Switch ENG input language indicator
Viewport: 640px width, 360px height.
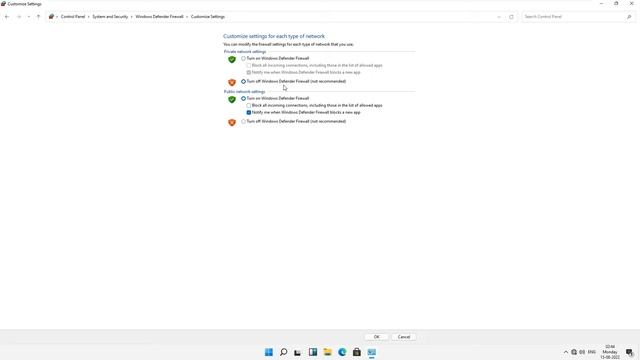click(x=592, y=352)
